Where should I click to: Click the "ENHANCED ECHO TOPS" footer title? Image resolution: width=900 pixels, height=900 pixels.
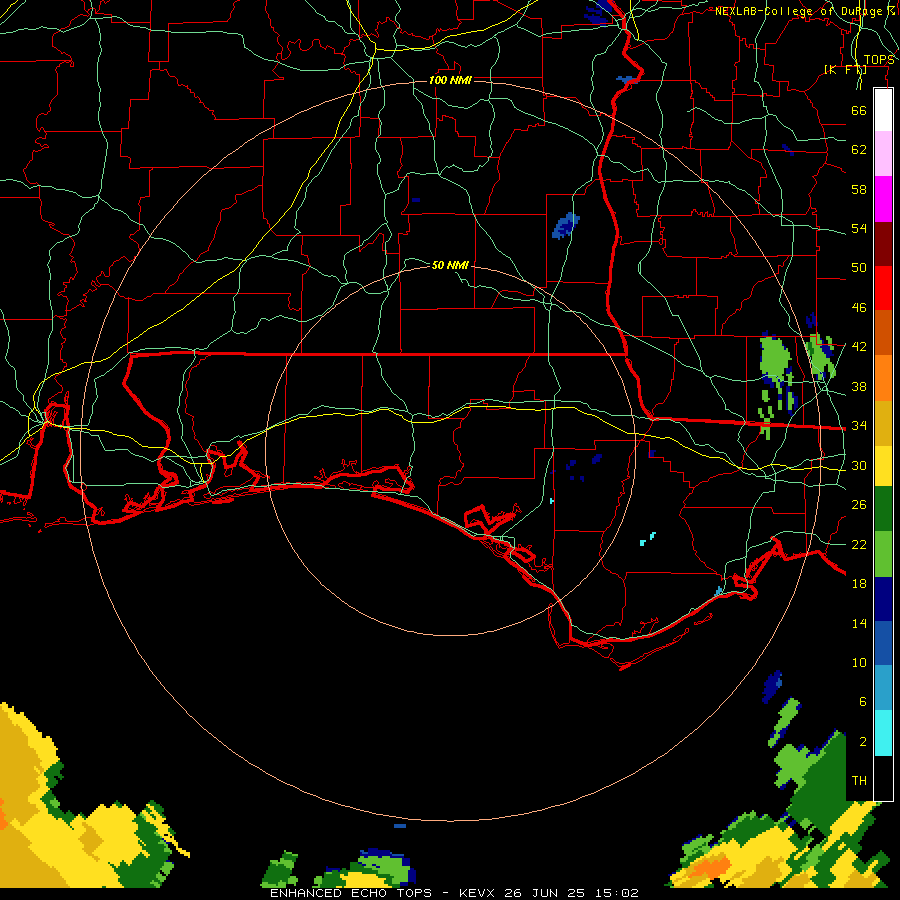pos(351,893)
